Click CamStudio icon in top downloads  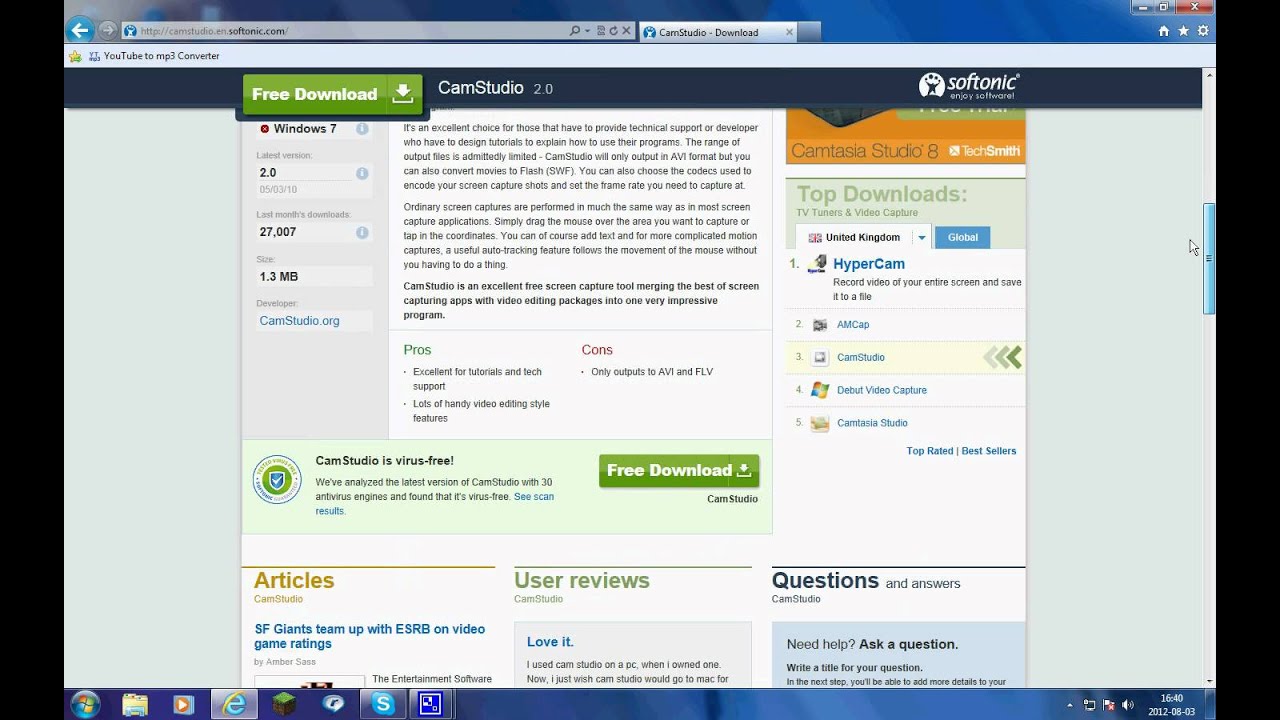pyautogui.click(x=820, y=357)
